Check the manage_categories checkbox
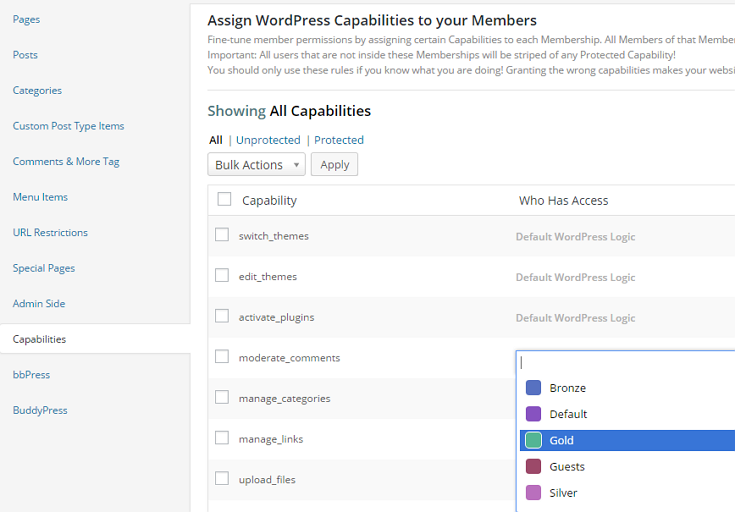This screenshot has width=735, height=512. point(222,397)
